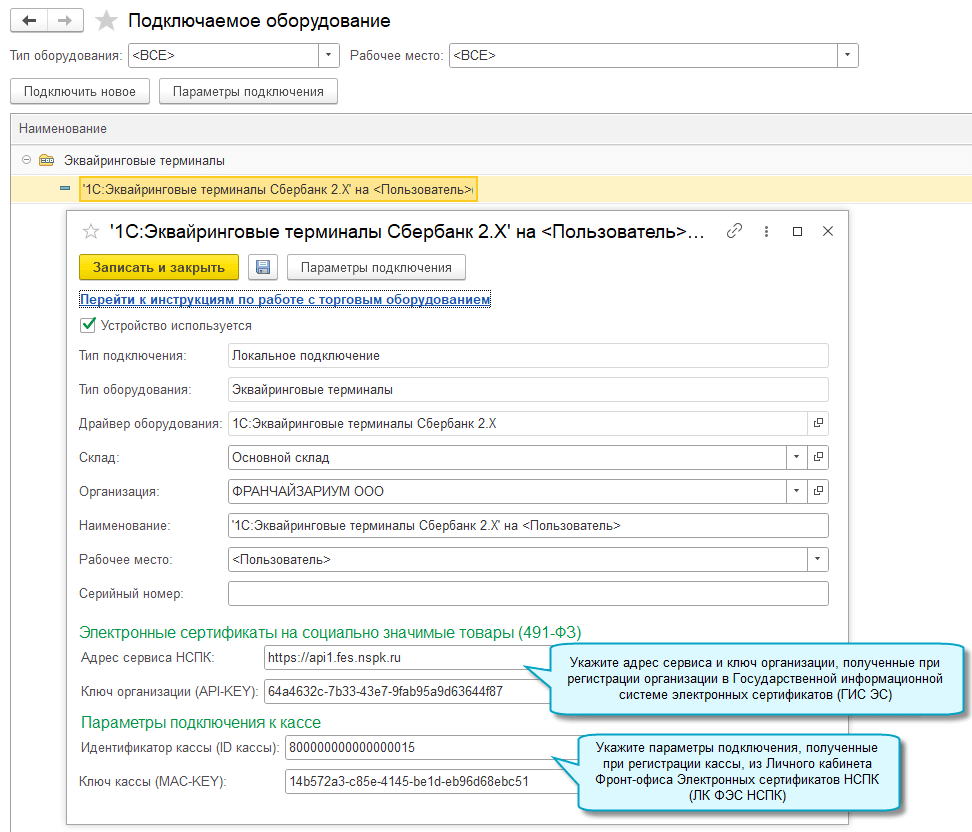Select the Сбербанк 2.X terminal list row
Viewport: 972px width, 832px height.
[278, 190]
